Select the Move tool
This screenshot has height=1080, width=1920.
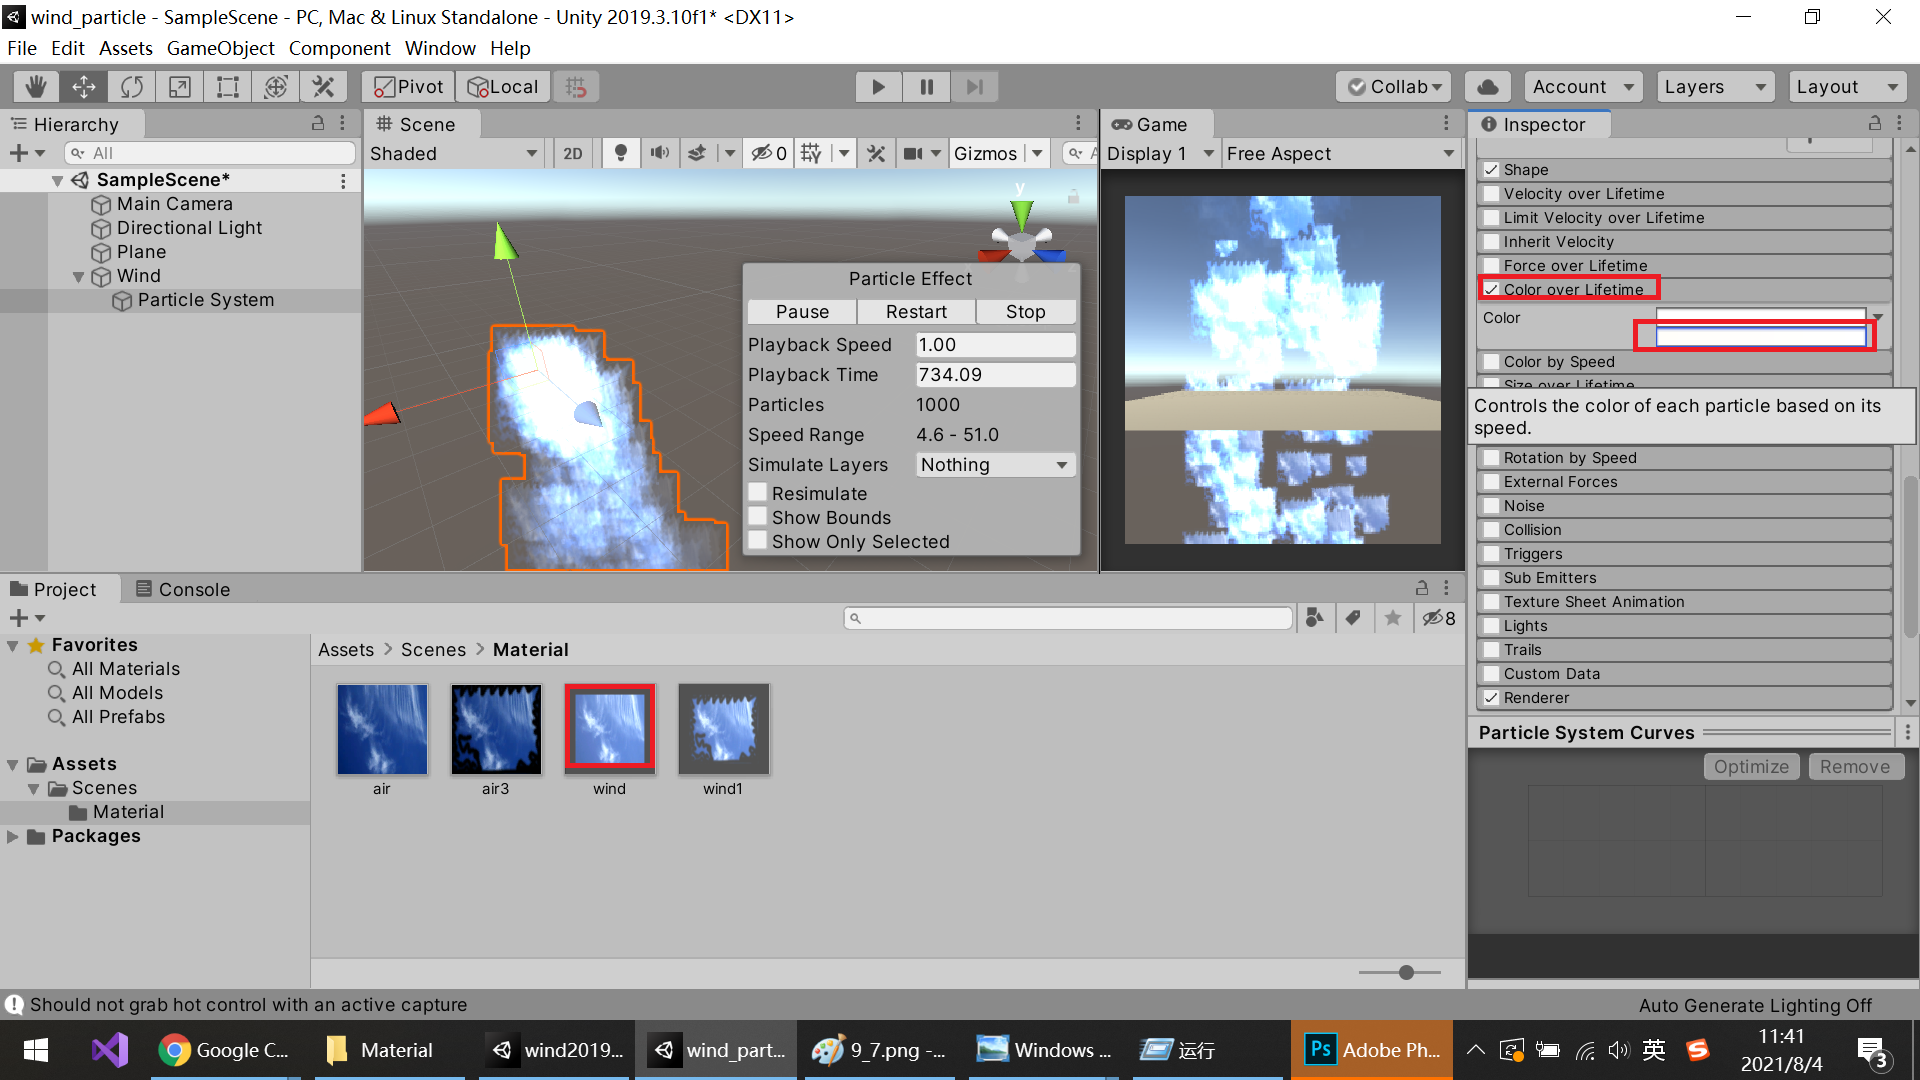(x=84, y=86)
